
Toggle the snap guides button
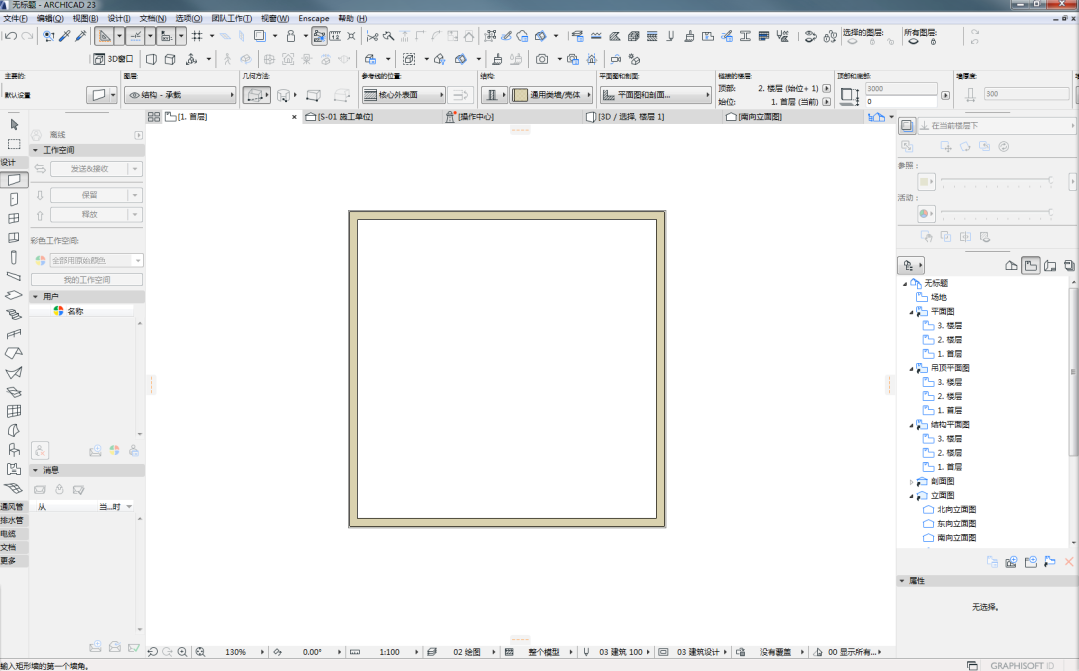(136, 36)
